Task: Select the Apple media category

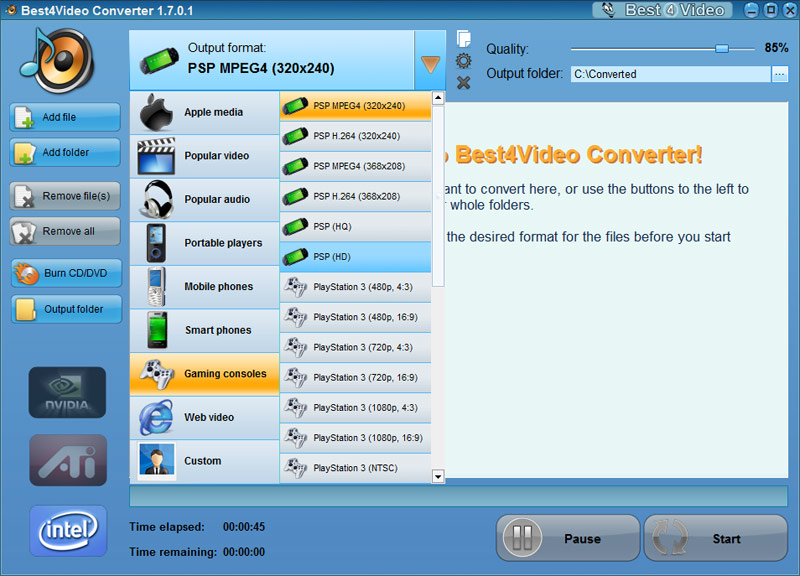Action: [204, 113]
